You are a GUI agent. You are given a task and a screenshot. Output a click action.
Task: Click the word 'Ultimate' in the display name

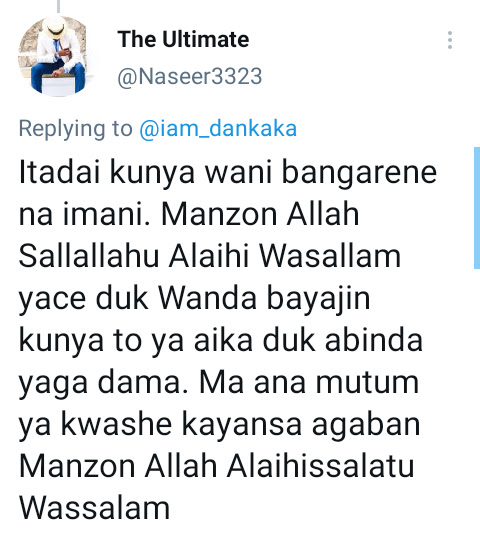[206, 39]
